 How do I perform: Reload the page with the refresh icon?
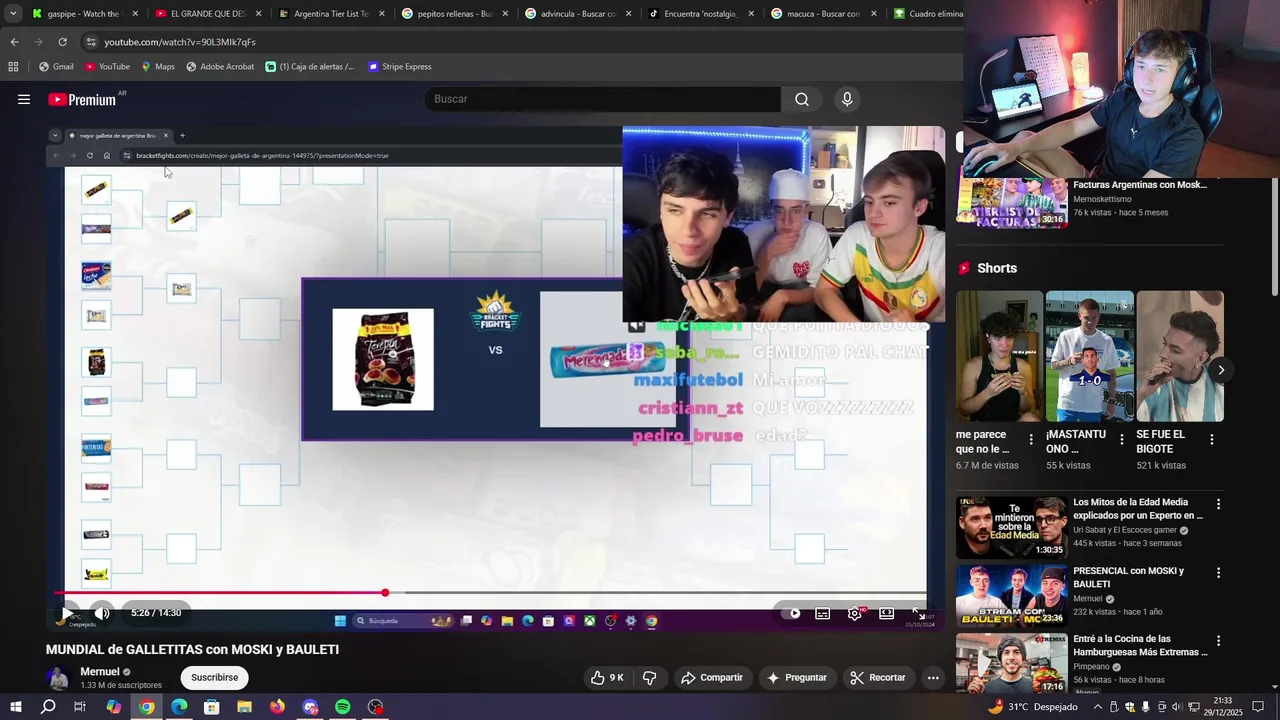click(x=62, y=42)
